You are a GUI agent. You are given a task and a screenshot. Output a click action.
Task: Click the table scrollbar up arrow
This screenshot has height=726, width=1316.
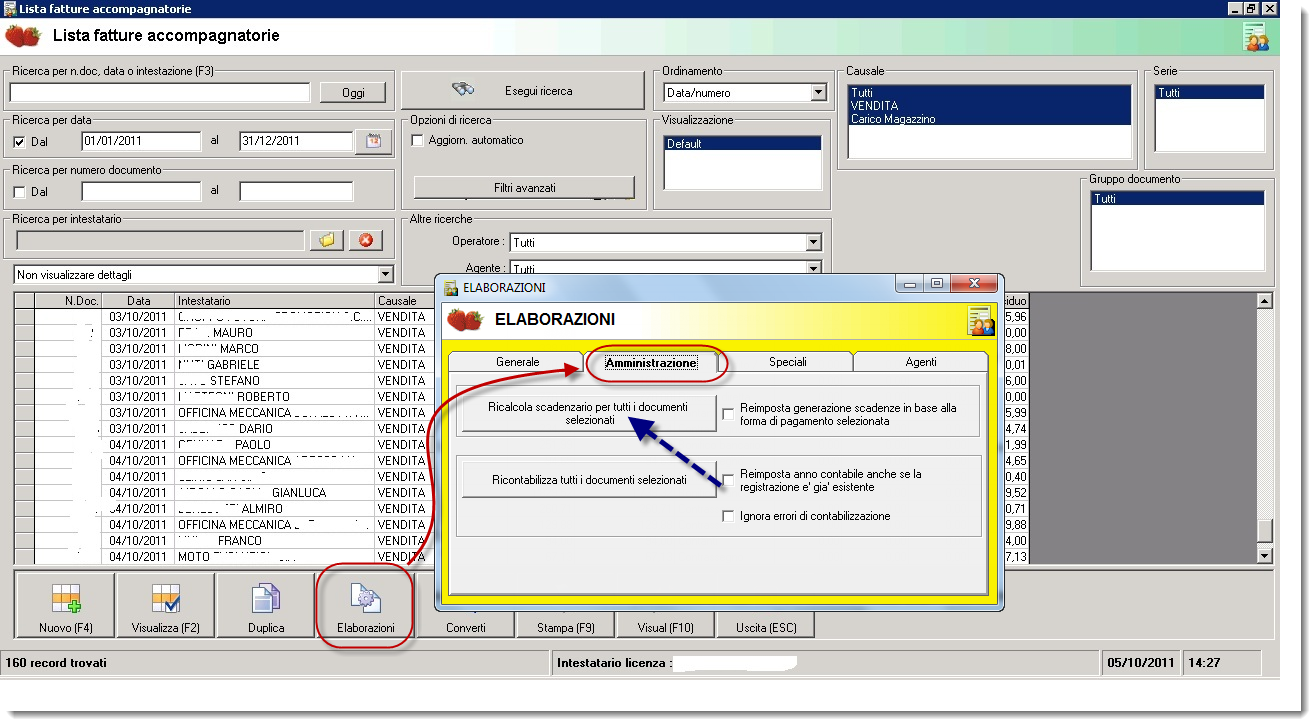(x=1265, y=301)
